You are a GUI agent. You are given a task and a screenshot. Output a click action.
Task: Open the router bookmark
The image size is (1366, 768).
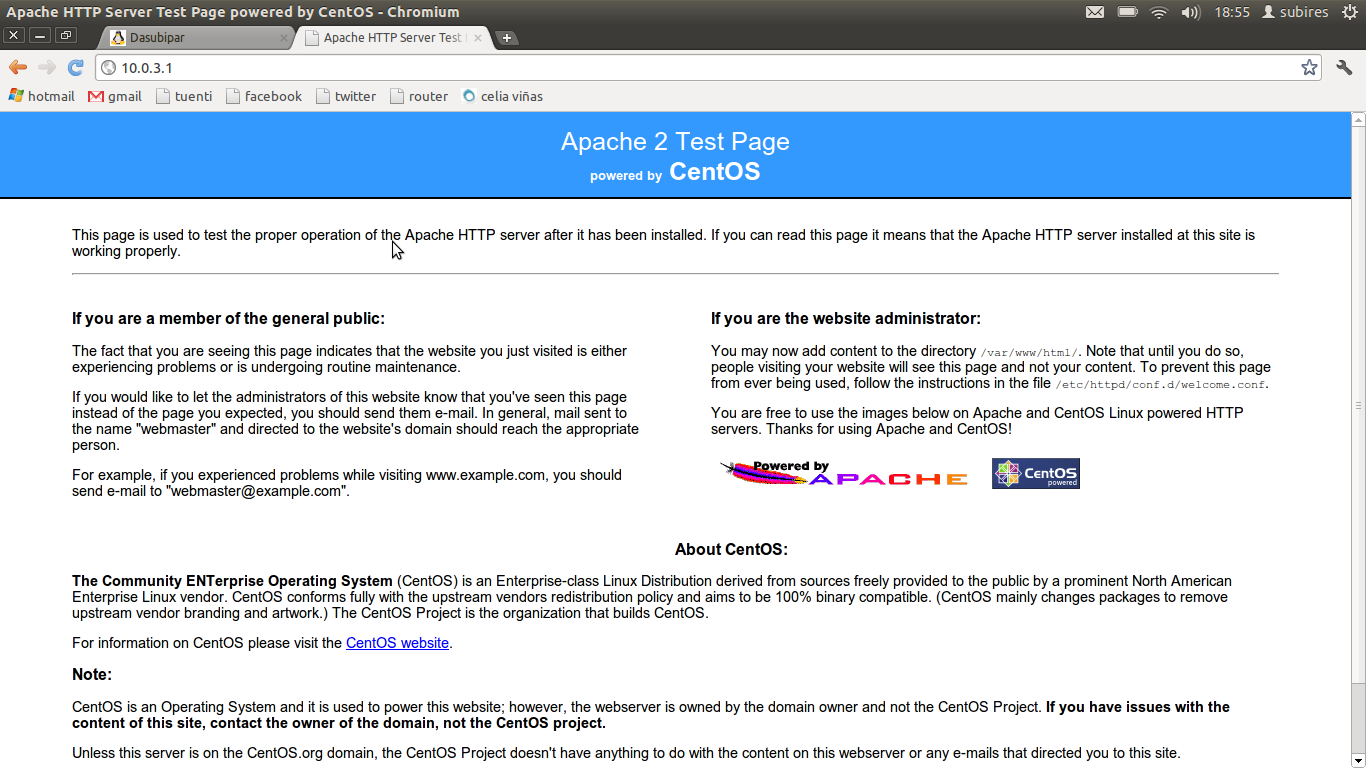(419, 96)
